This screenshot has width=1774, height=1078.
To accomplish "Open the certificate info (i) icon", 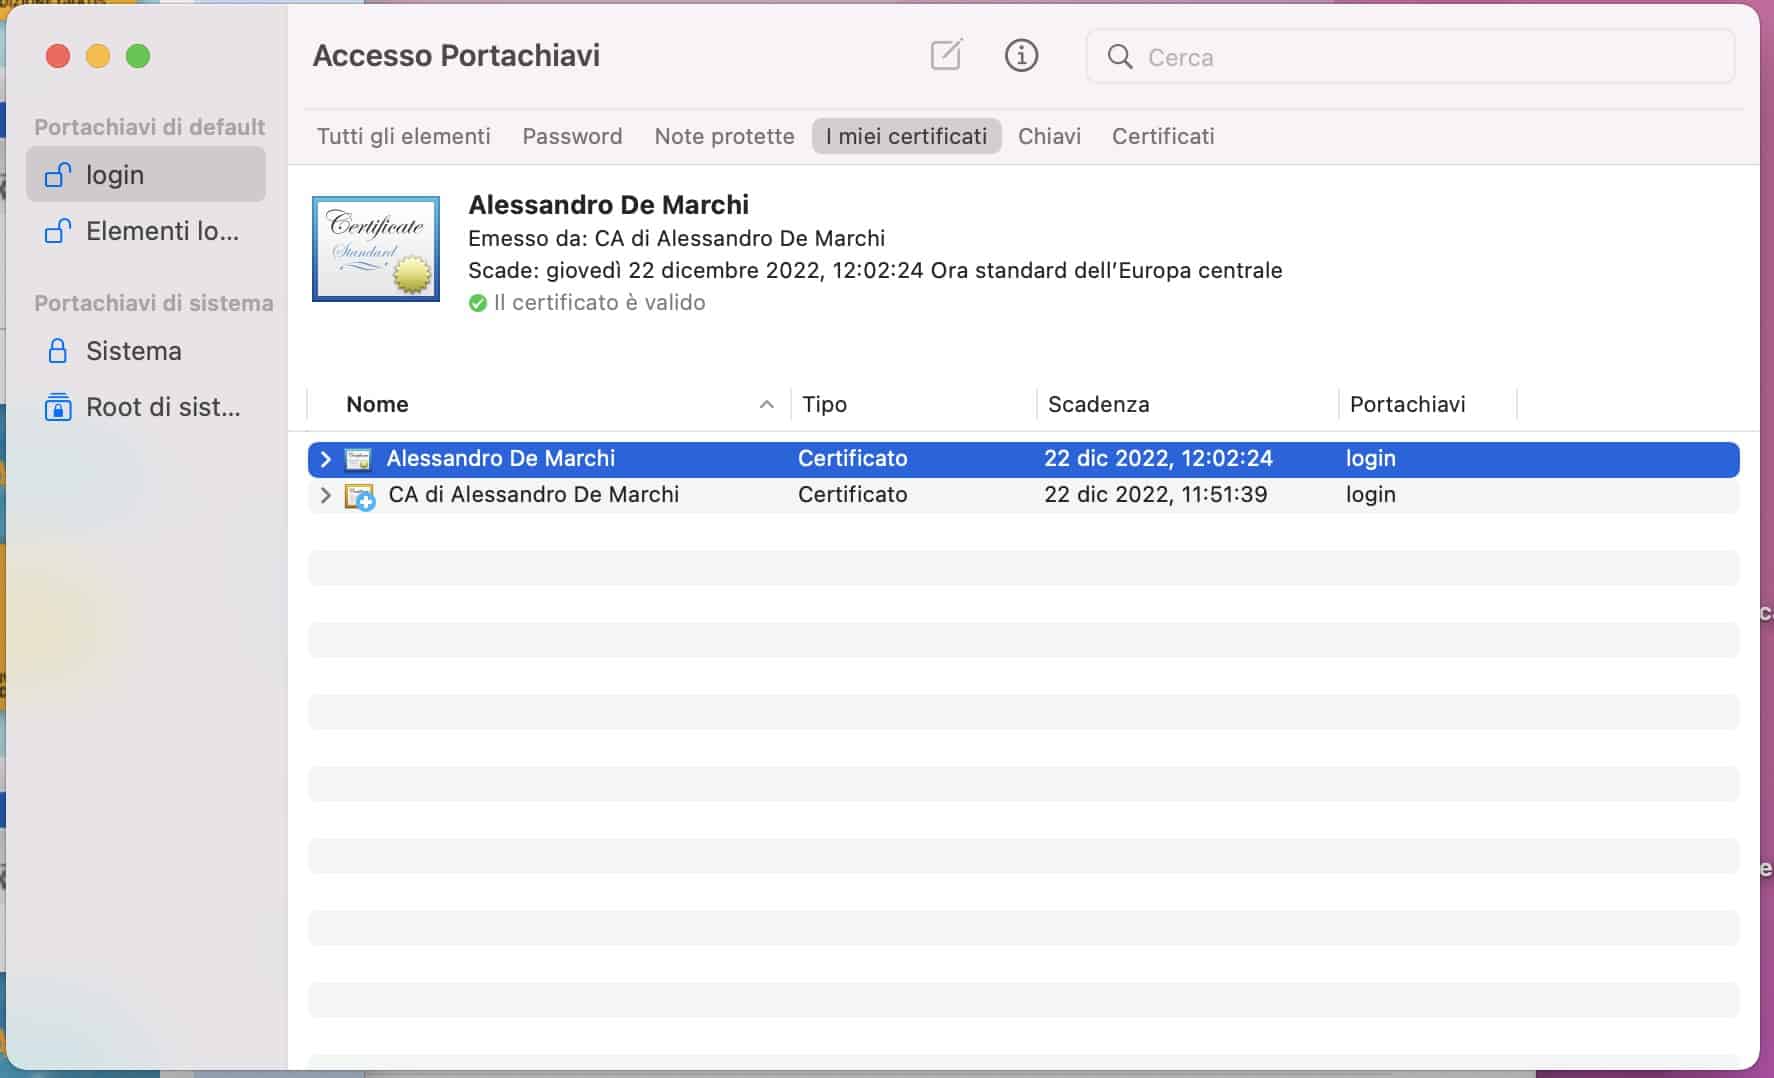I will click(x=1020, y=56).
